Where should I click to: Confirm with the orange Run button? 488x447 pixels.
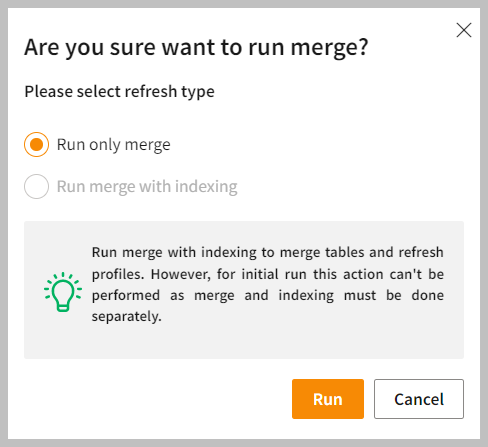[x=328, y=399]
